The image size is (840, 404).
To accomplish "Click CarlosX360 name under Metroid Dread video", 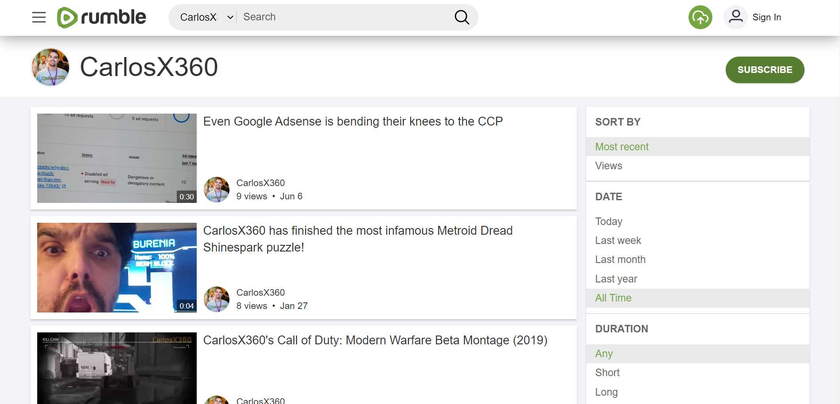I will pyautogui.click(x=260, y=293).
